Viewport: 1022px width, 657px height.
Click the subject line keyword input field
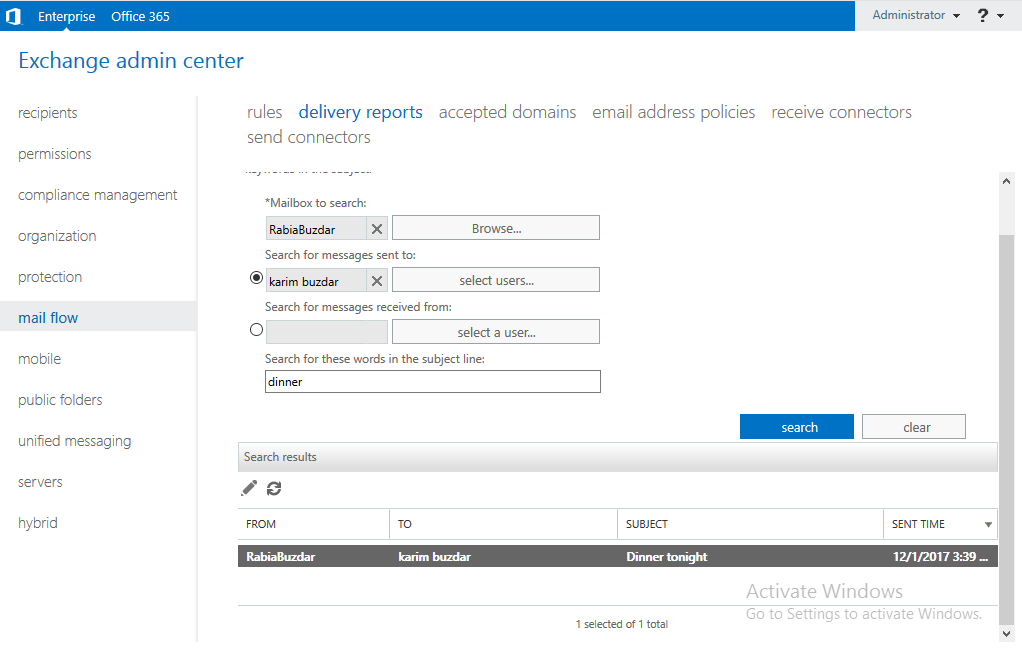pyautogui.click(x=432, y=382)
